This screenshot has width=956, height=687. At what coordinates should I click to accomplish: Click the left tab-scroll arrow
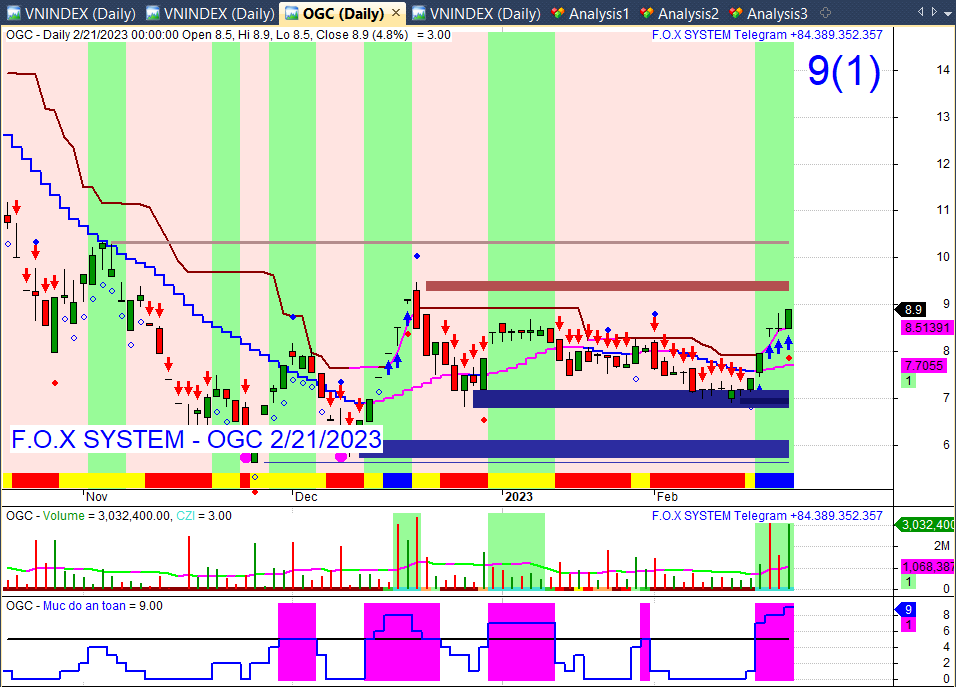coord(921,12)
